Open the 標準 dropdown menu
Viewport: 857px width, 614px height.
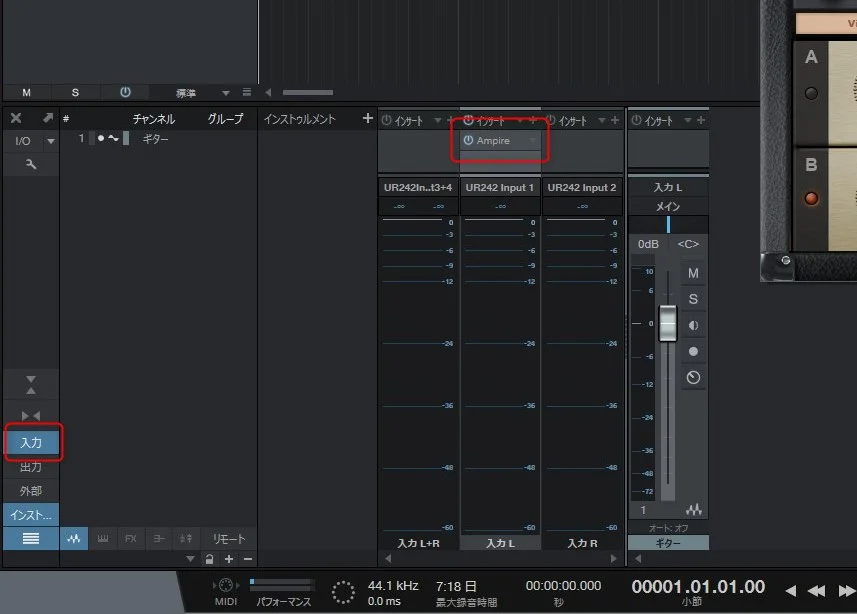(x=226, y=93)
